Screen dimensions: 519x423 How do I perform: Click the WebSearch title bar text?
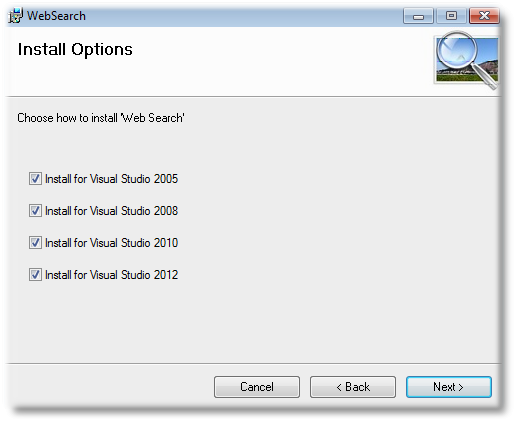click(x=56, y=16)
